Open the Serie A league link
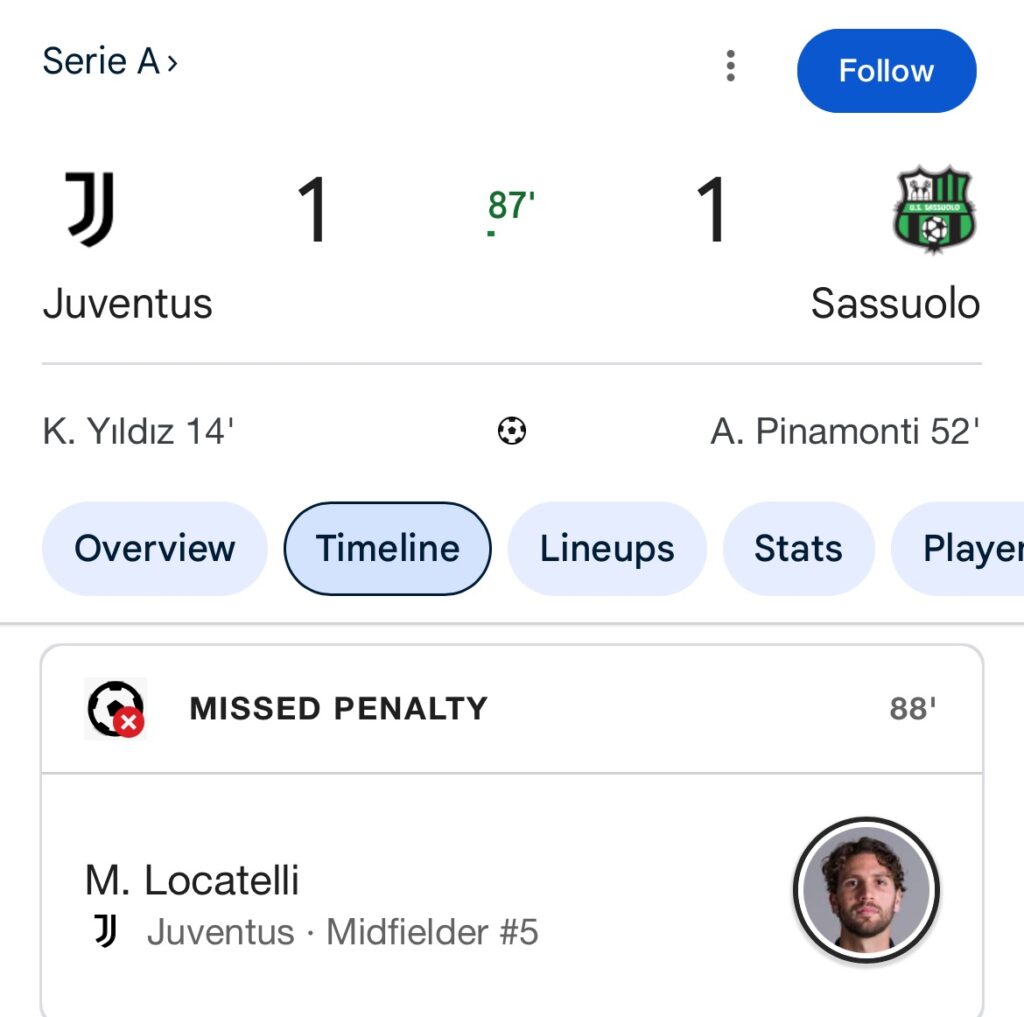The width and height of the screenshot is (1024, 1017). [x=110, y=62]
